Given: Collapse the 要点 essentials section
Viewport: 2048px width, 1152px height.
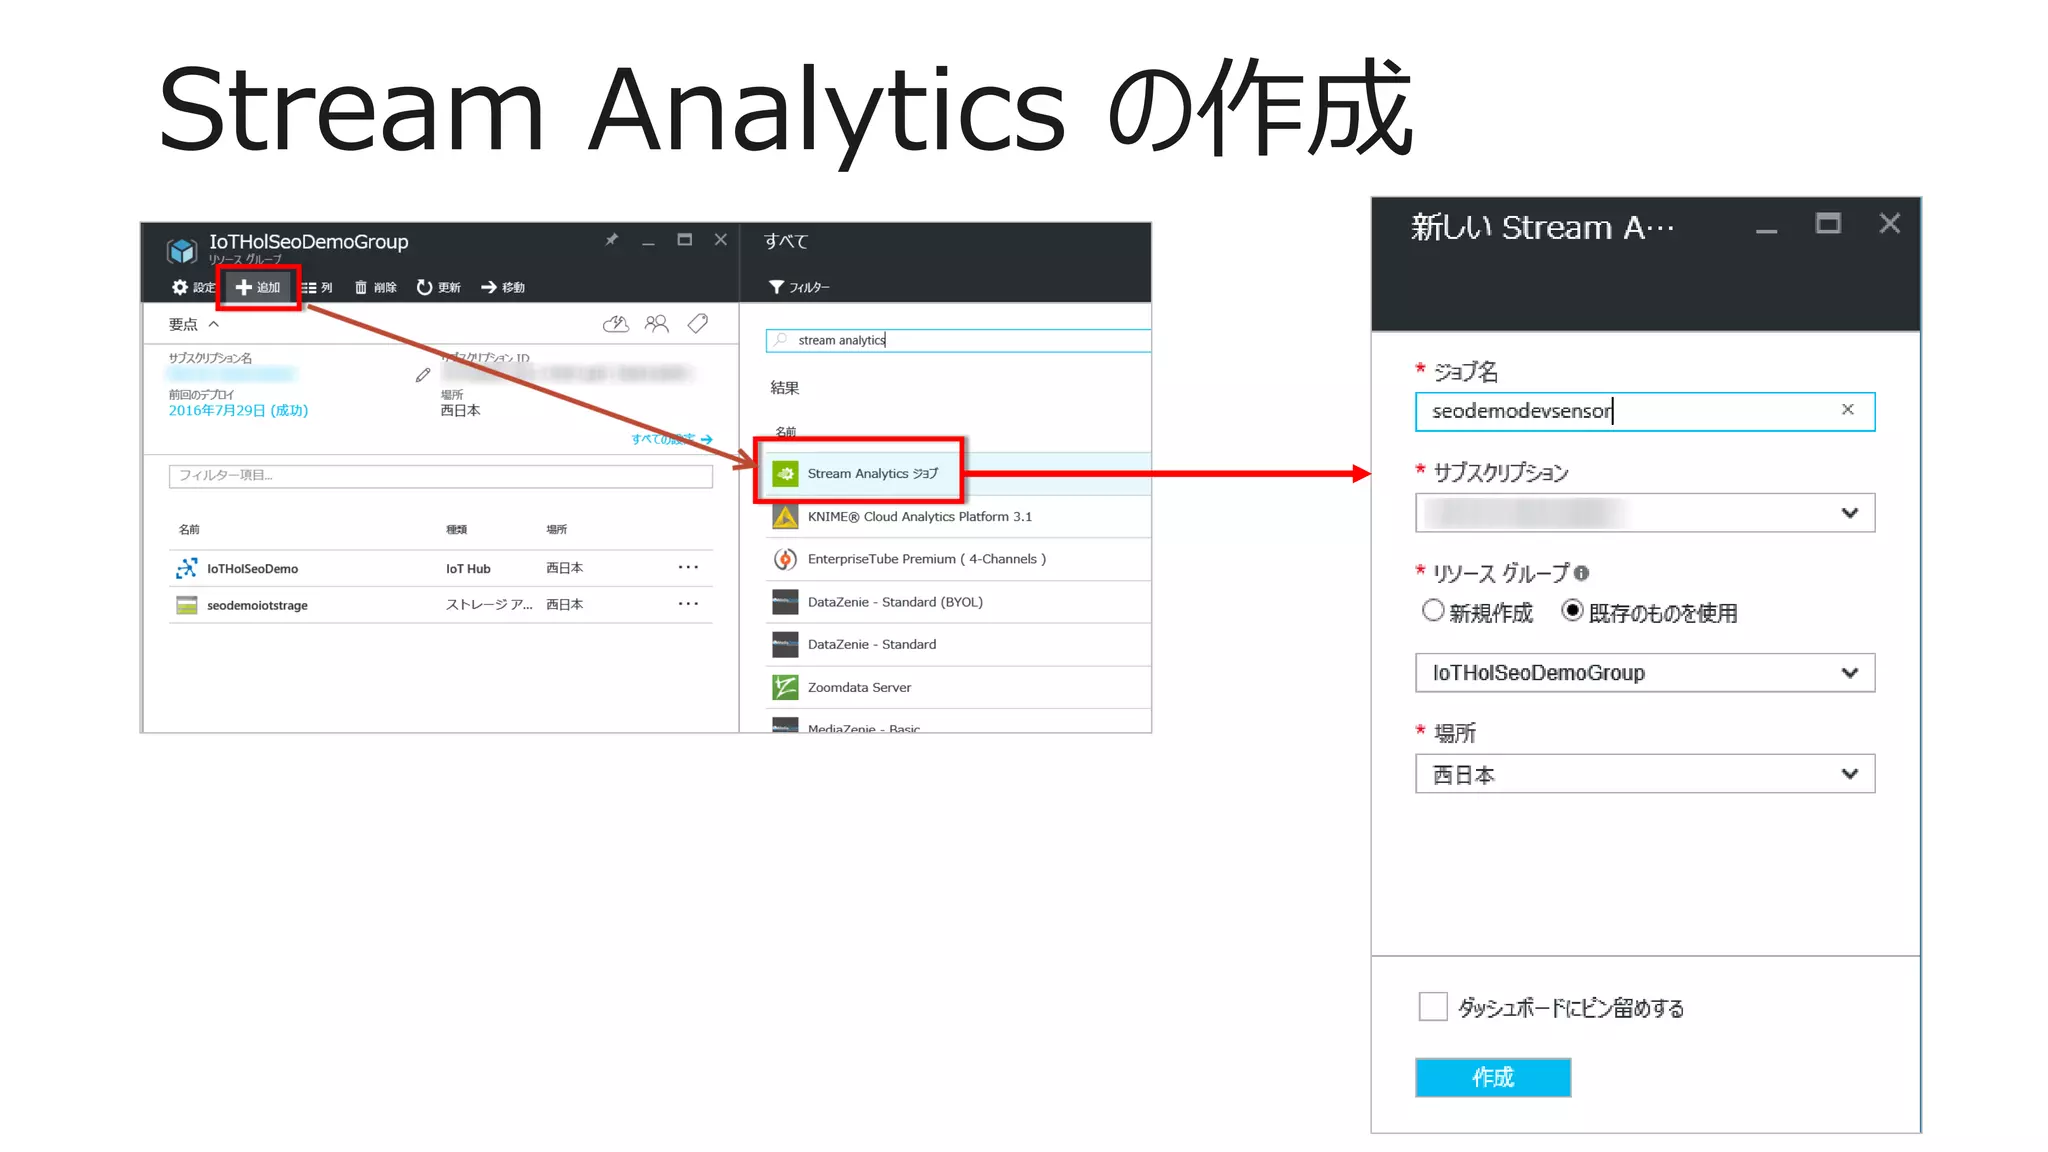Looking at the screenshot, I should [x=193, y=324].
